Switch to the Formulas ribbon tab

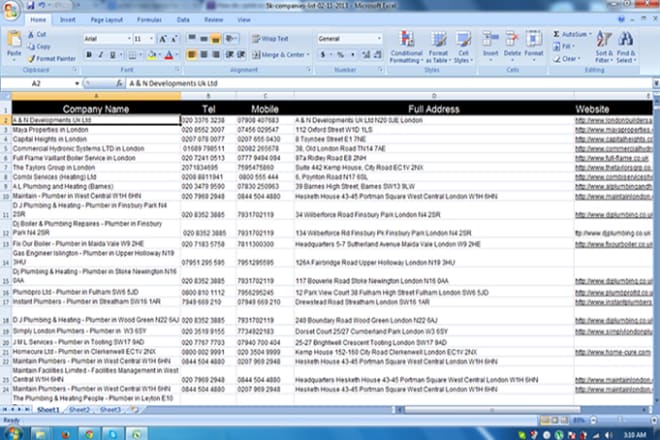click(149, 20)
